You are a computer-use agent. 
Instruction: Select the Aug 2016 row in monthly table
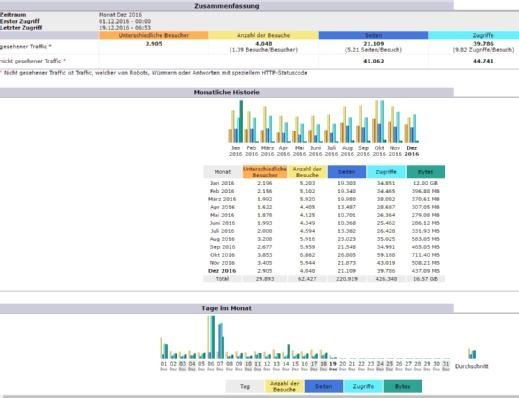[324, 239]
